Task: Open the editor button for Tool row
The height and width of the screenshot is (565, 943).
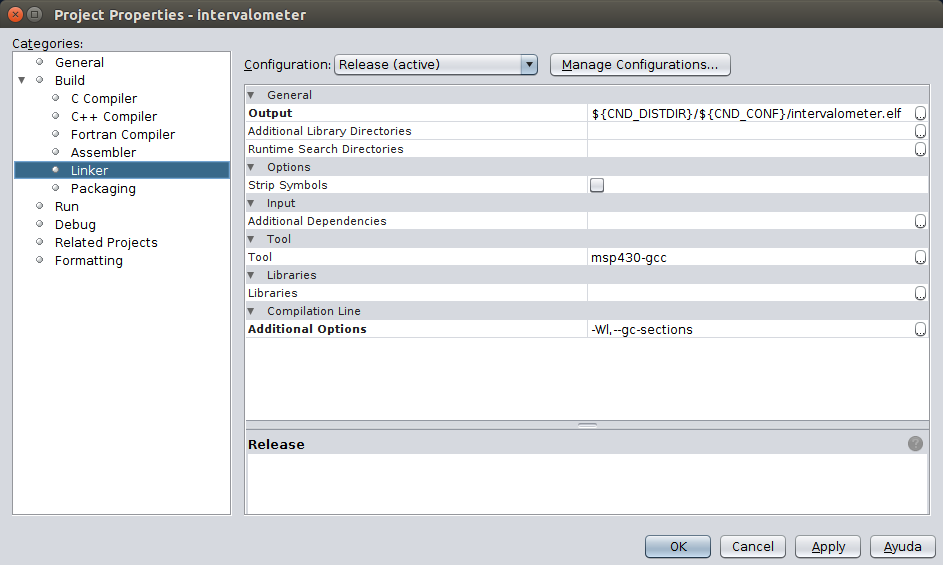Action: tap(920, 258)
